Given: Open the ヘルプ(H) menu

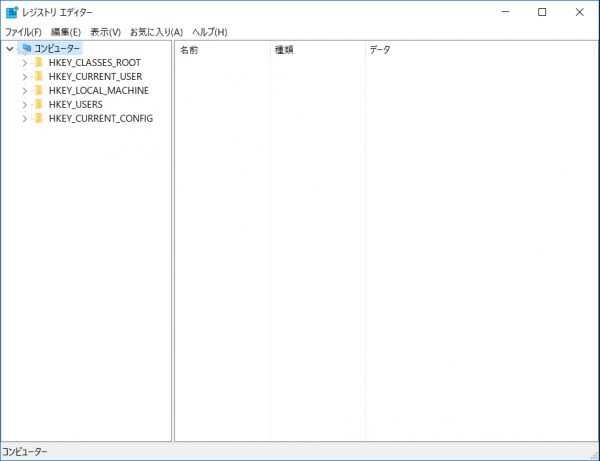Looking at the screenshot, I should 210,32.
